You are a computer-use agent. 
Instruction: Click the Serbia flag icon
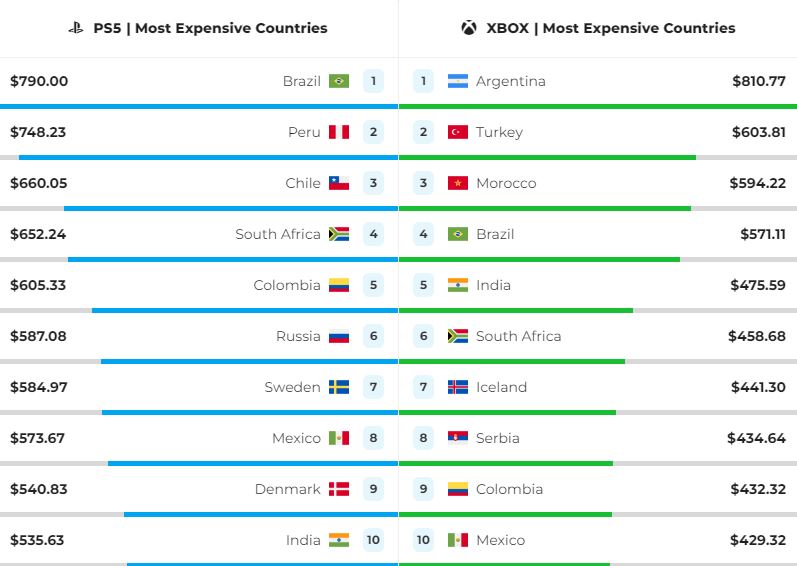[x=458, y=438]
